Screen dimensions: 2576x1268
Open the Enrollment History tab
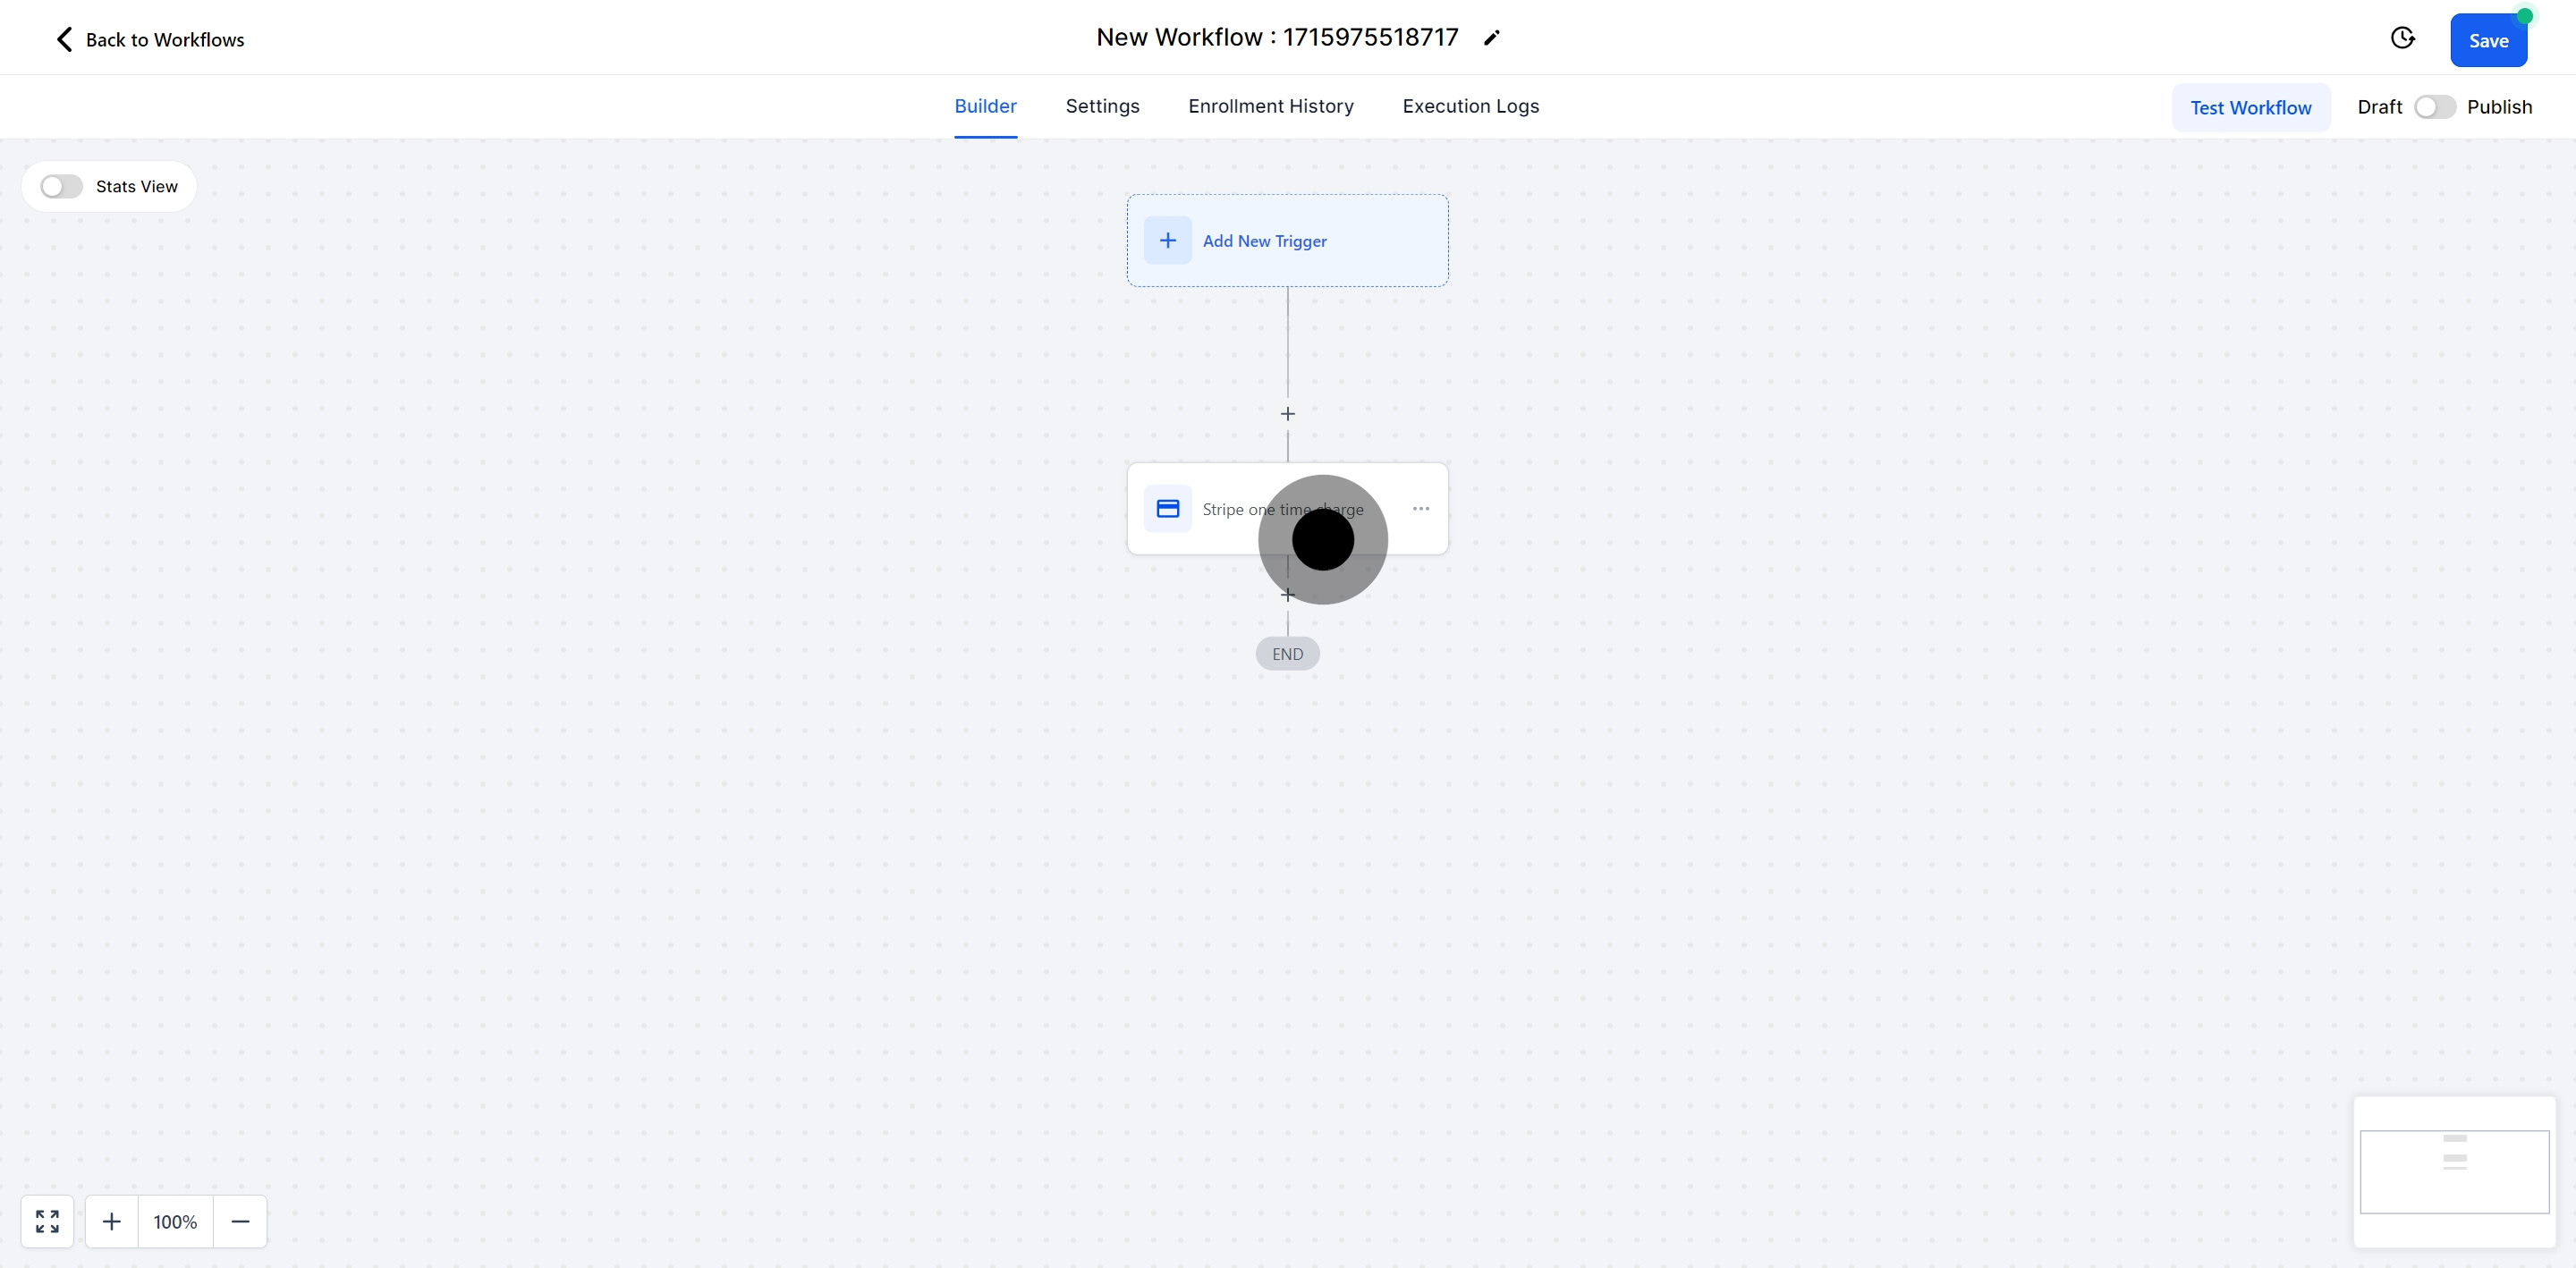point(1270,106)
